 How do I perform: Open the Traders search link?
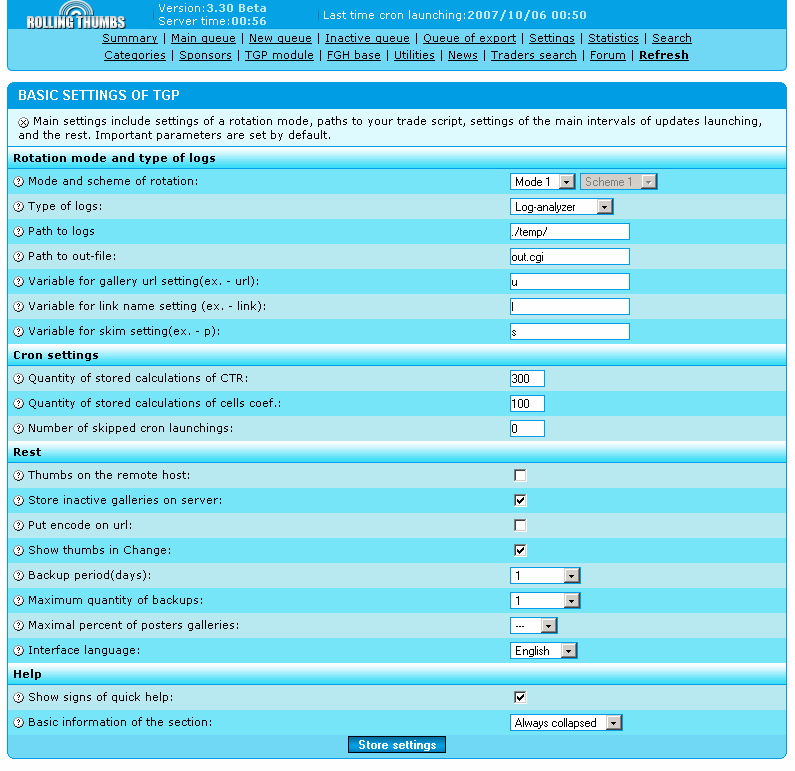[x=534, y=55]
